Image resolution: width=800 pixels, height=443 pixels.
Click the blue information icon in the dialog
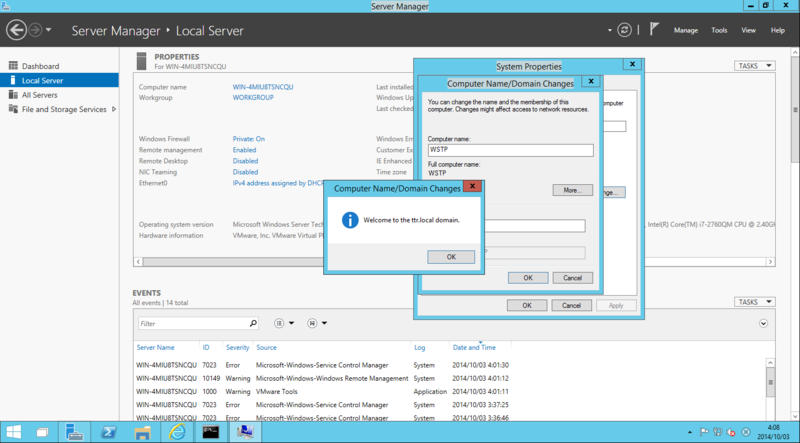click(x=350, y=220)
